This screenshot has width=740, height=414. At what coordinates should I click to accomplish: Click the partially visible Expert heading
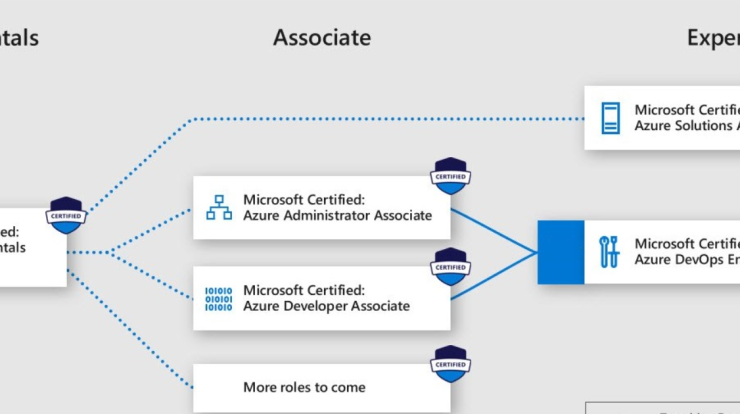(713, 38)
